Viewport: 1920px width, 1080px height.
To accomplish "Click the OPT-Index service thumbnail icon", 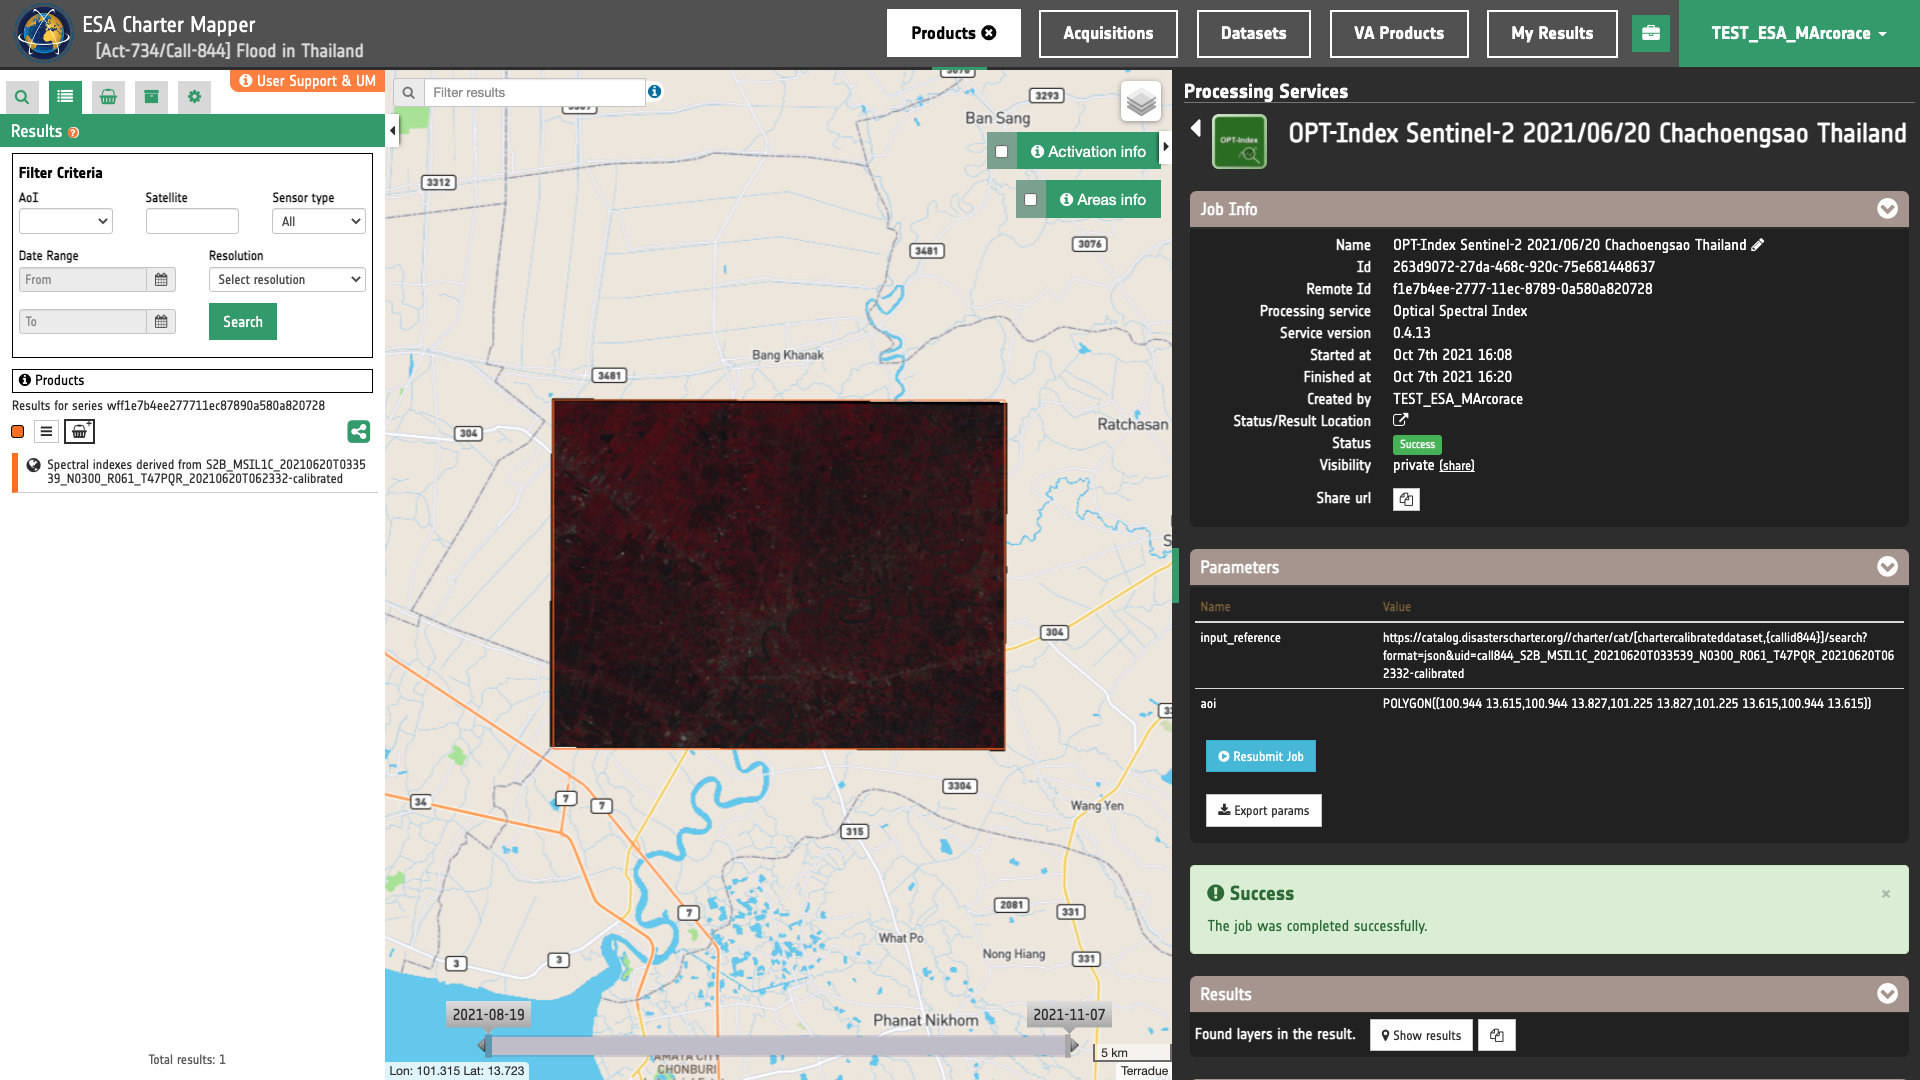I will tap(1240, 141).
